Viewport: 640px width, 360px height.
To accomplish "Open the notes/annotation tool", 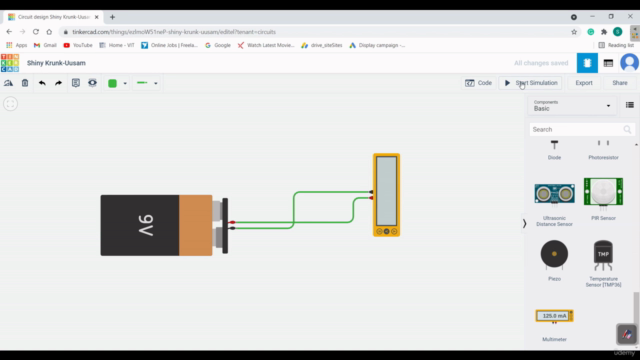I will pyautogui.click(x=76, y=83).
